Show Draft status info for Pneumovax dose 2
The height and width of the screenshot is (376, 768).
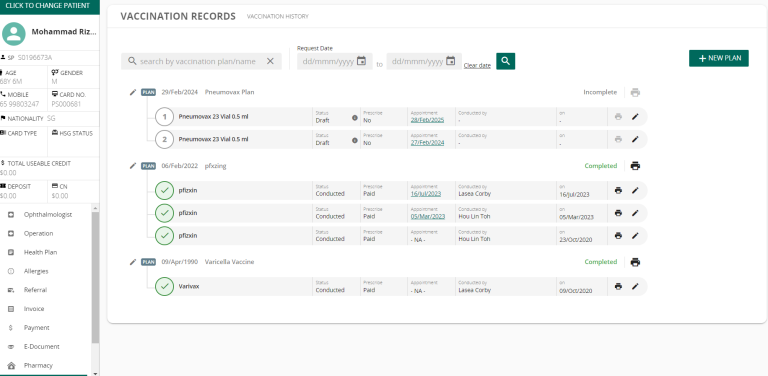(x=355, y=141)
